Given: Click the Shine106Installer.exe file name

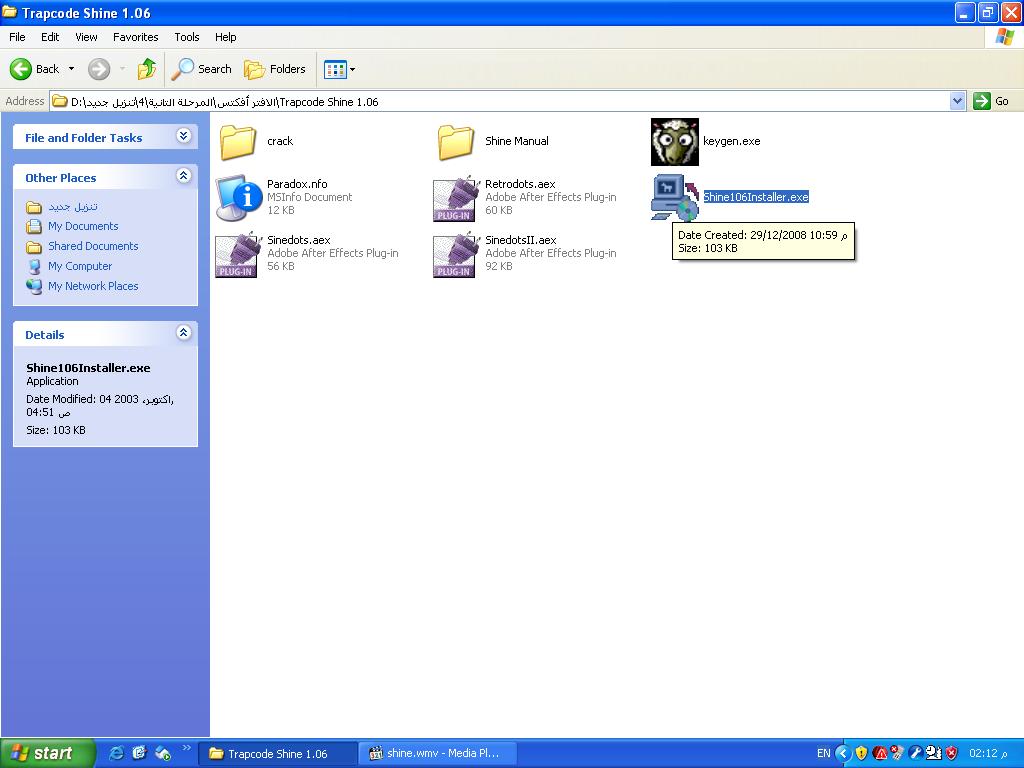Looking at the screenshot, I should pyautogui.click(x=756, y=197).
